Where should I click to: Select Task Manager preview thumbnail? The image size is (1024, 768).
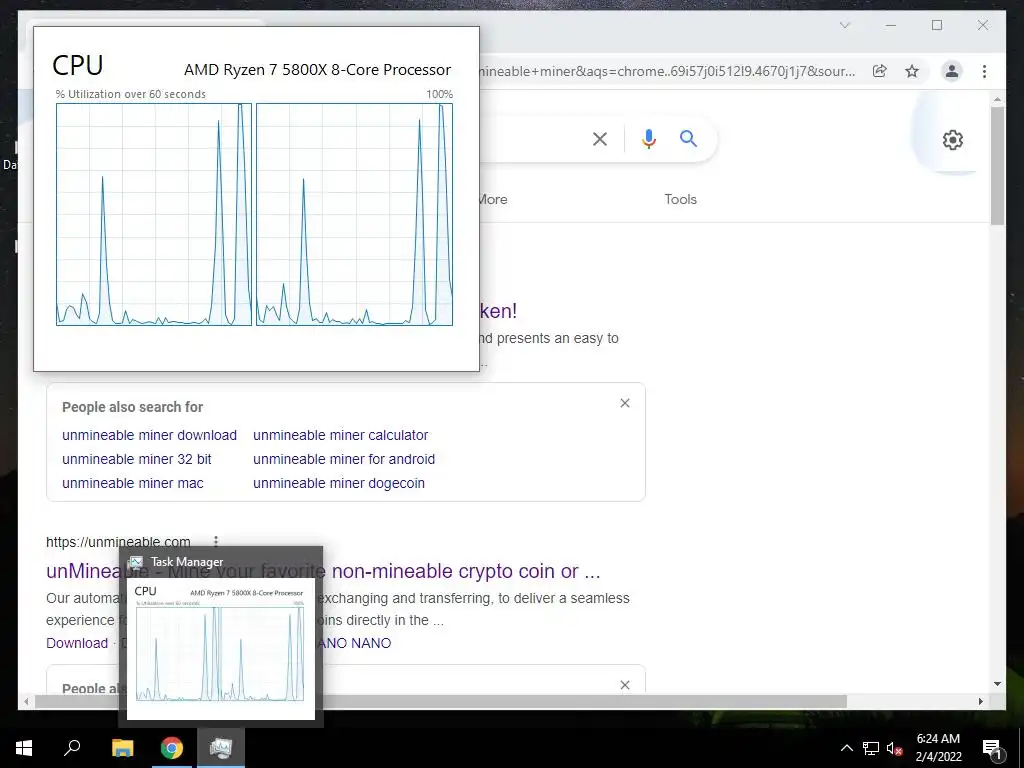click(x=220, y=647)
